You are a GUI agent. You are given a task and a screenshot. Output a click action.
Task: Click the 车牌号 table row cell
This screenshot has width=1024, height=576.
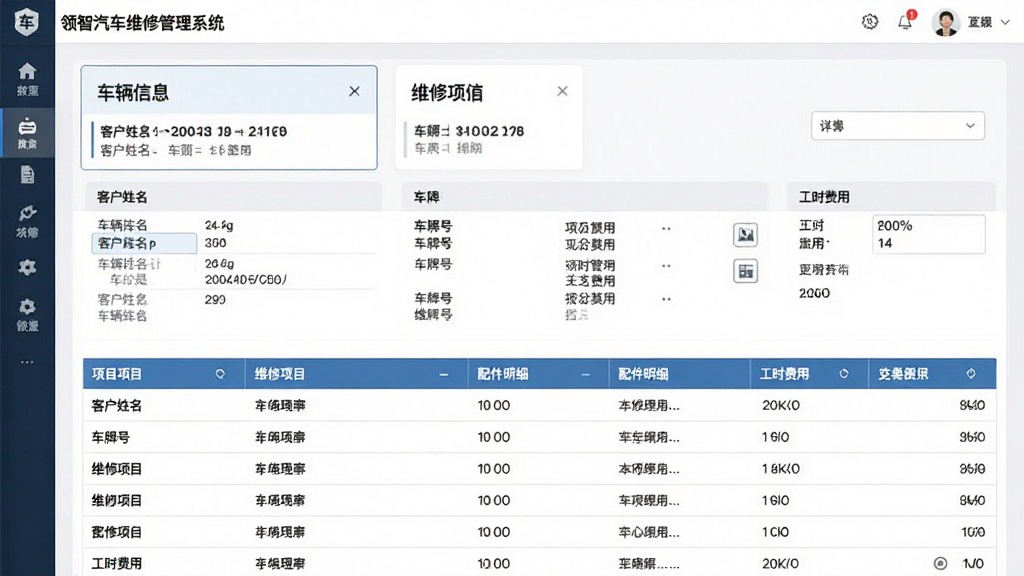click(x=110, y=437)
